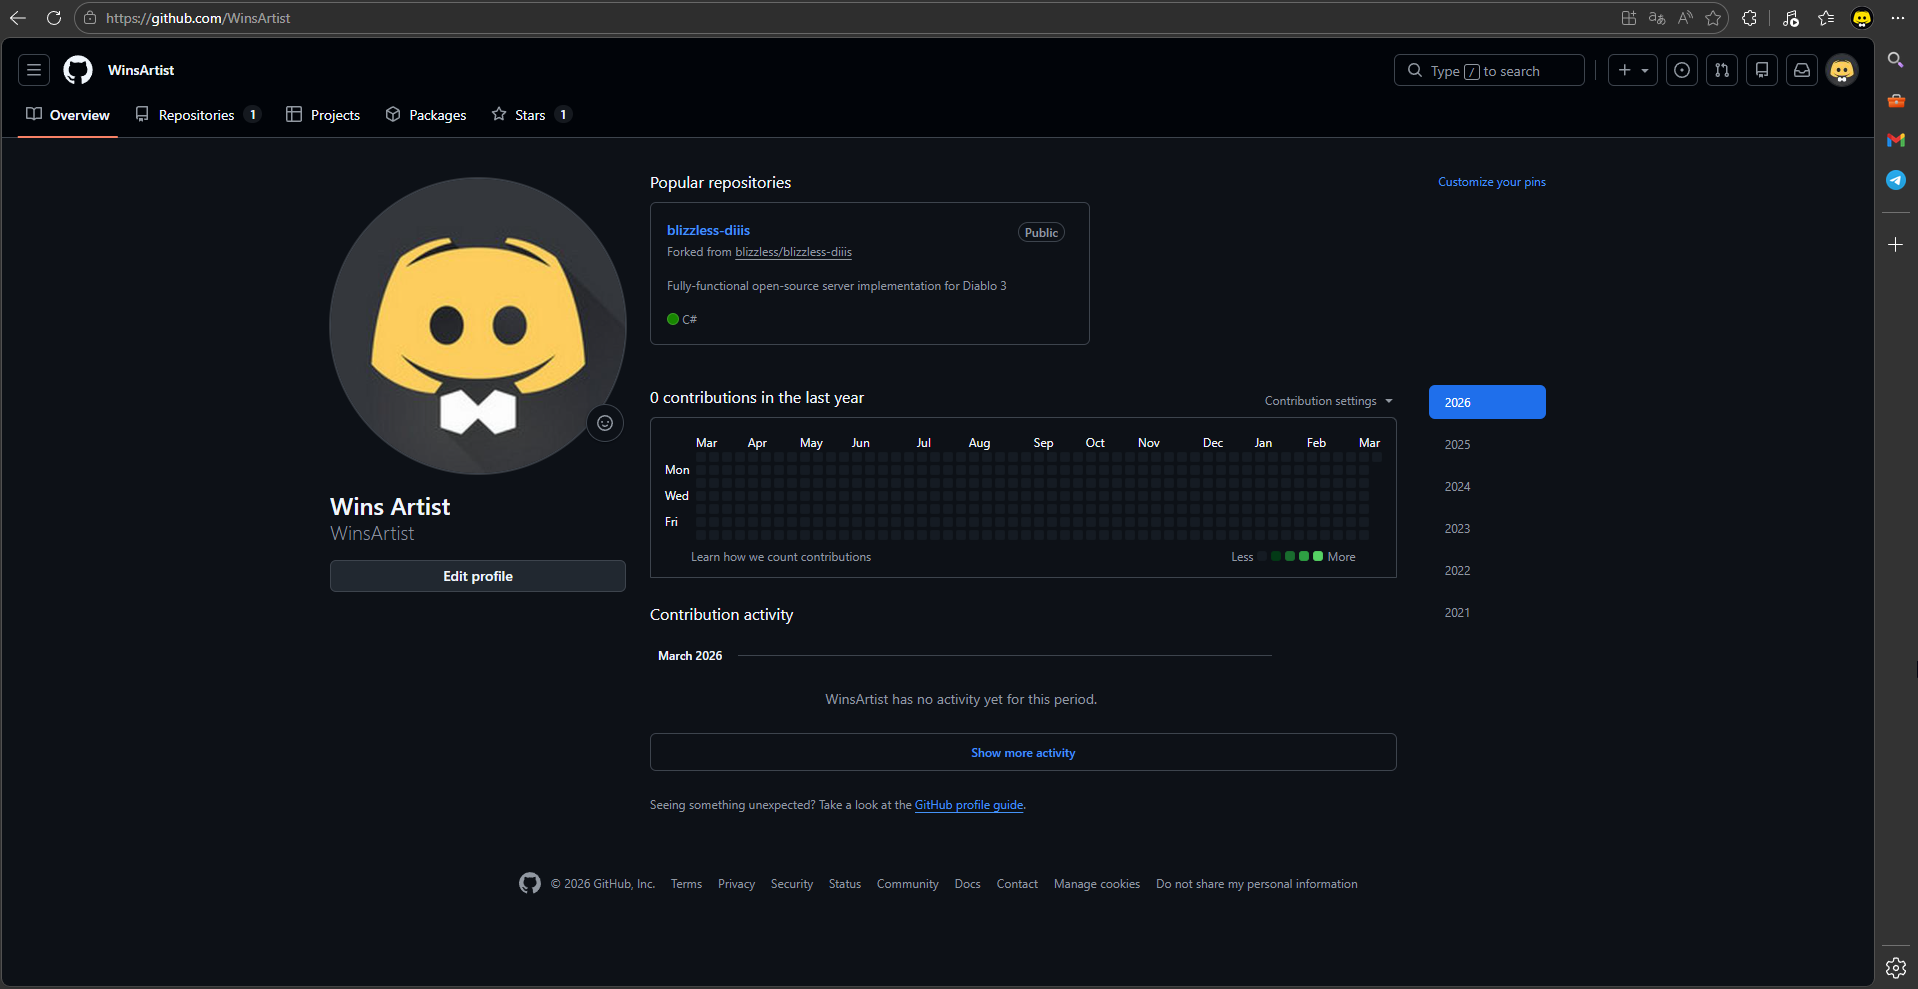
Task: Open the Issues icon in GitHub header
Action: (1682, 70)
